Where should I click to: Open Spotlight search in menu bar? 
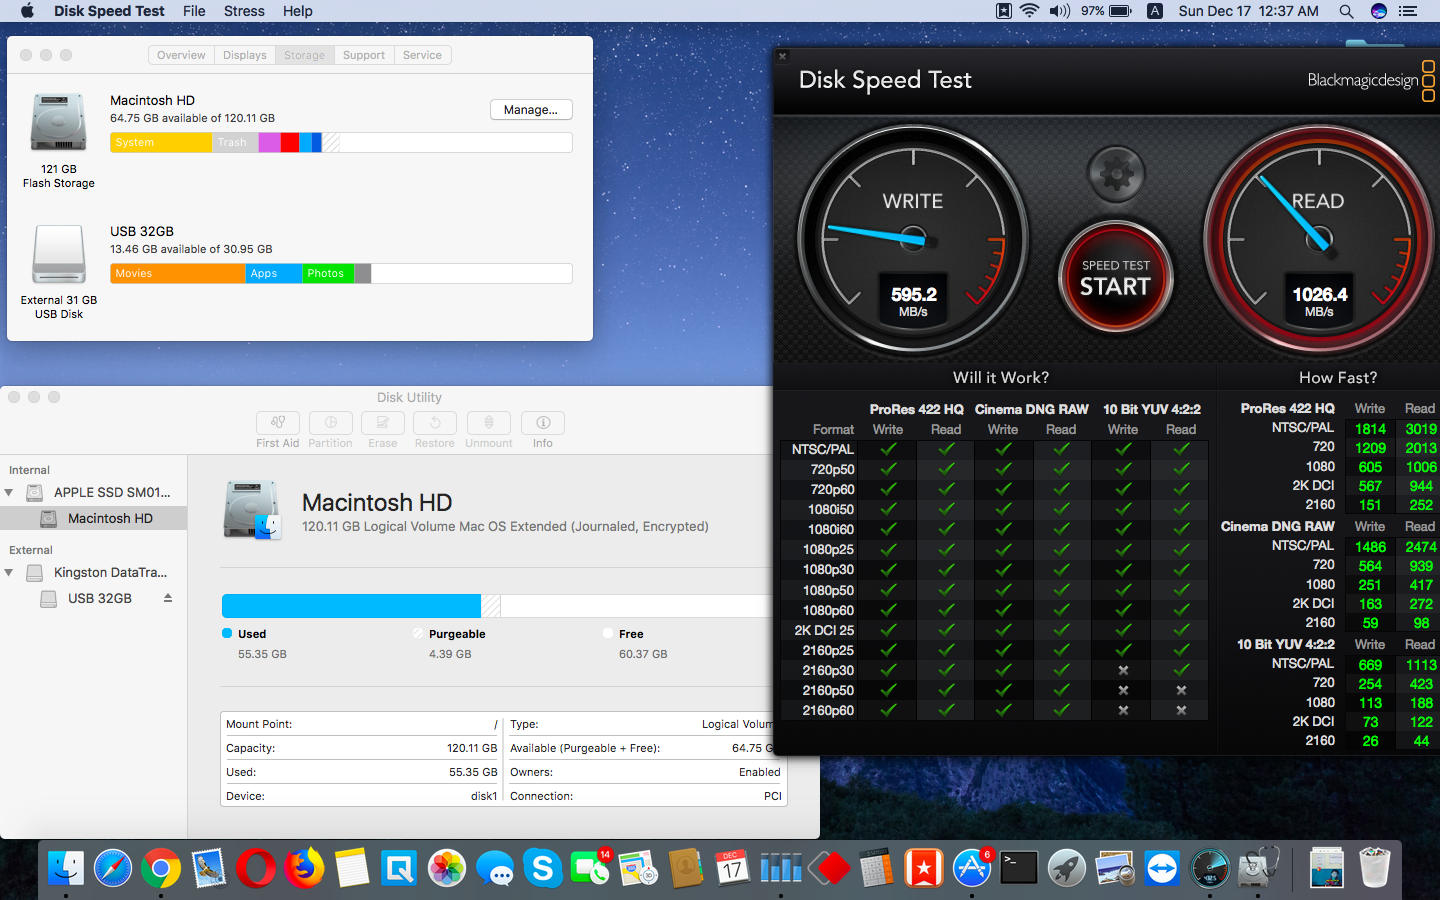pyautogui.click(x=1346, y=11)
